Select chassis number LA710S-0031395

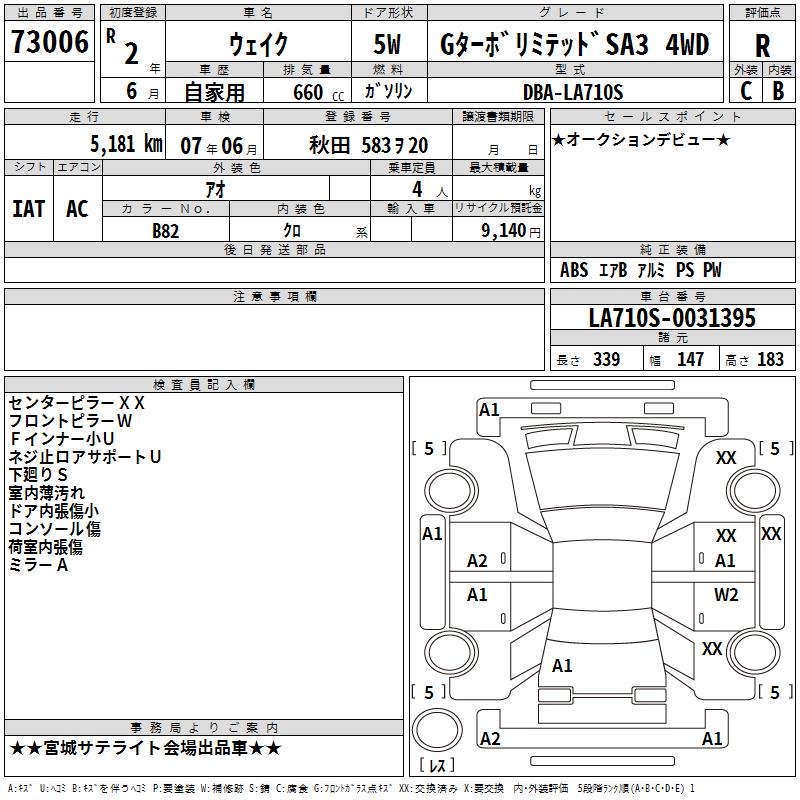(672, 318)
